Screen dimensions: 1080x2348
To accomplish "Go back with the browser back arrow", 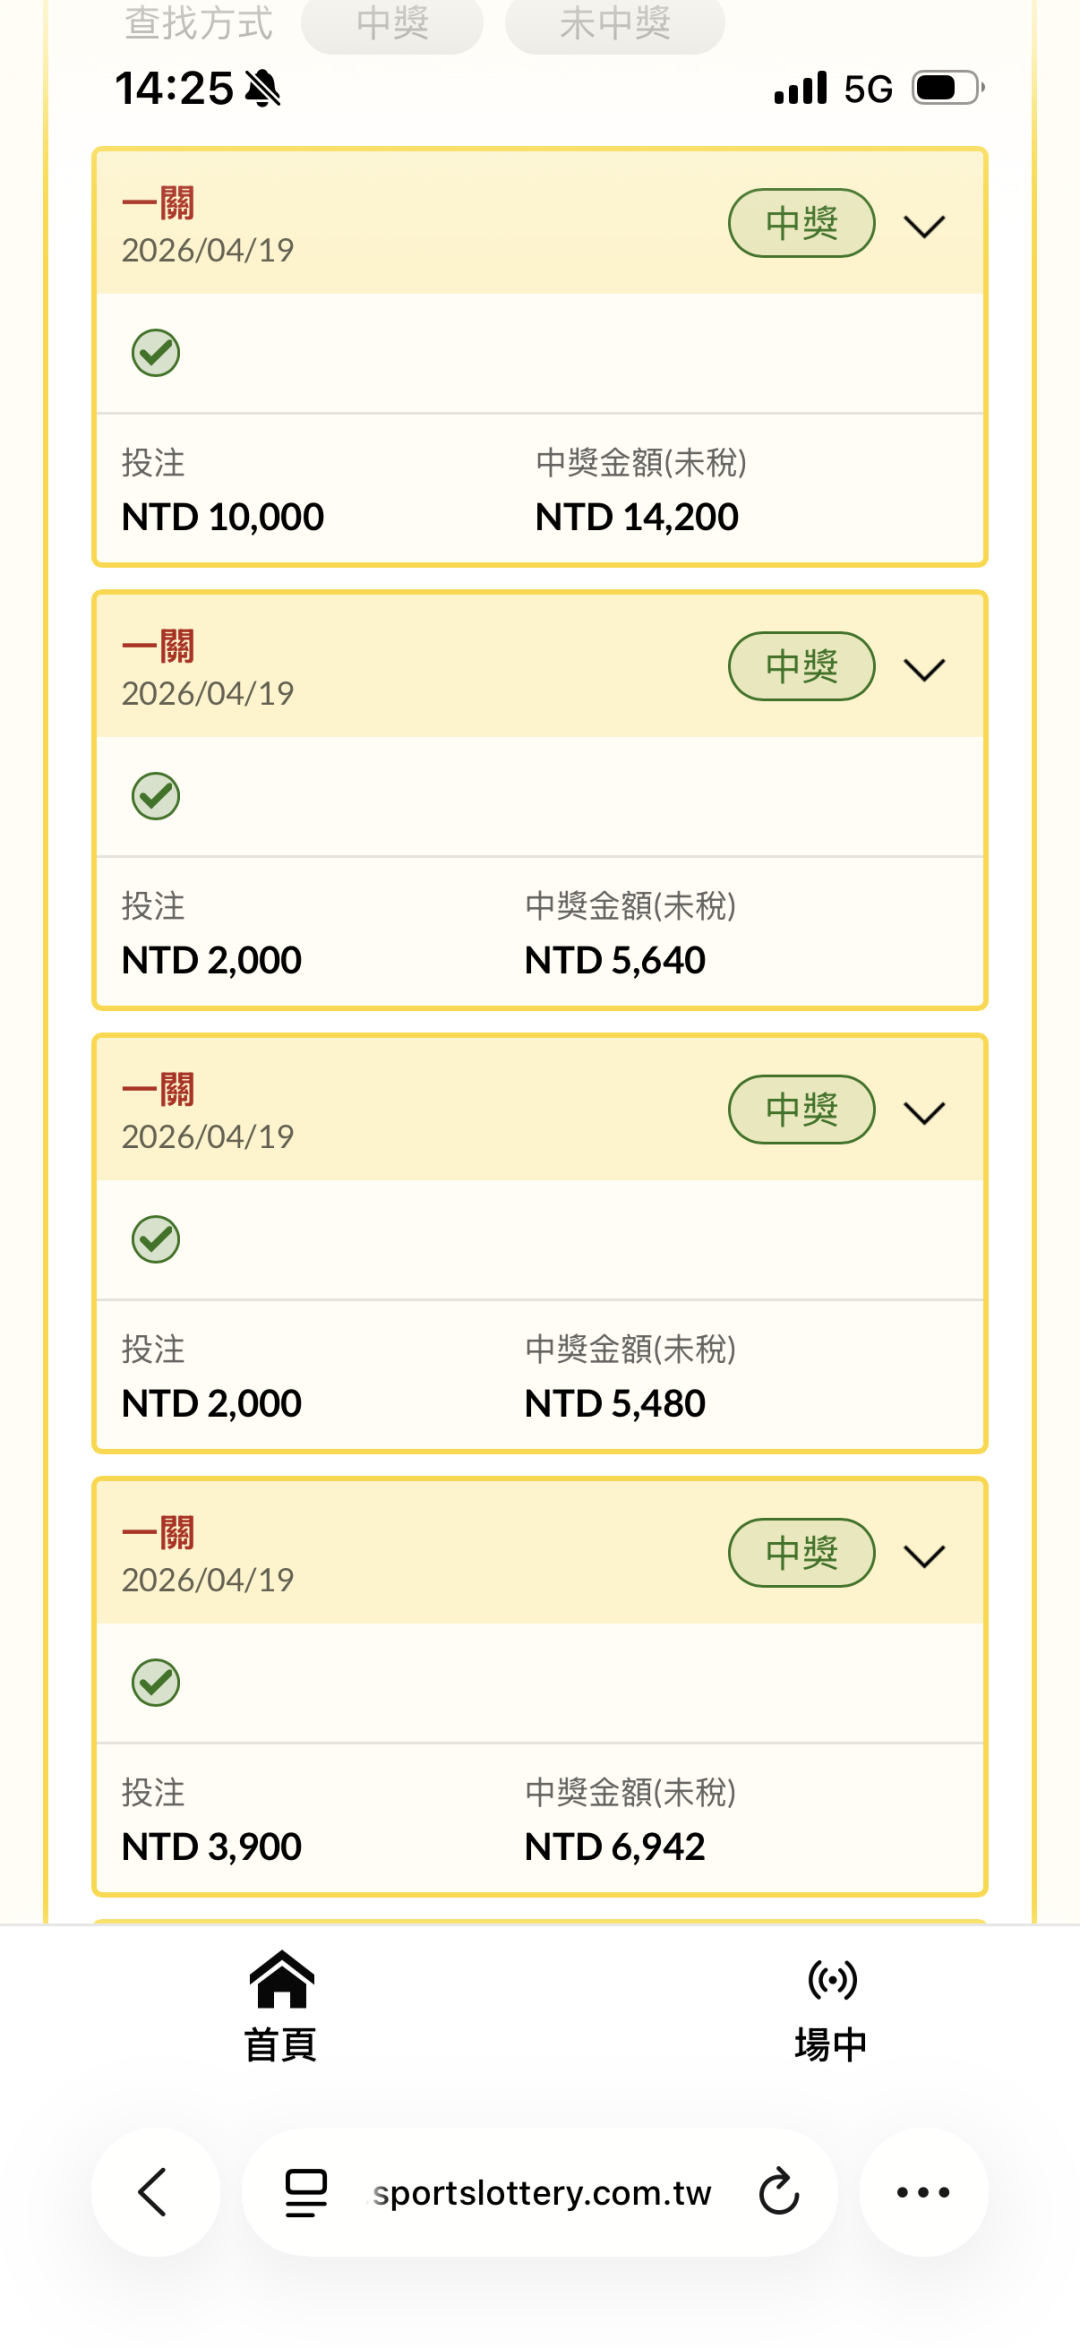I will (154, 2192).
